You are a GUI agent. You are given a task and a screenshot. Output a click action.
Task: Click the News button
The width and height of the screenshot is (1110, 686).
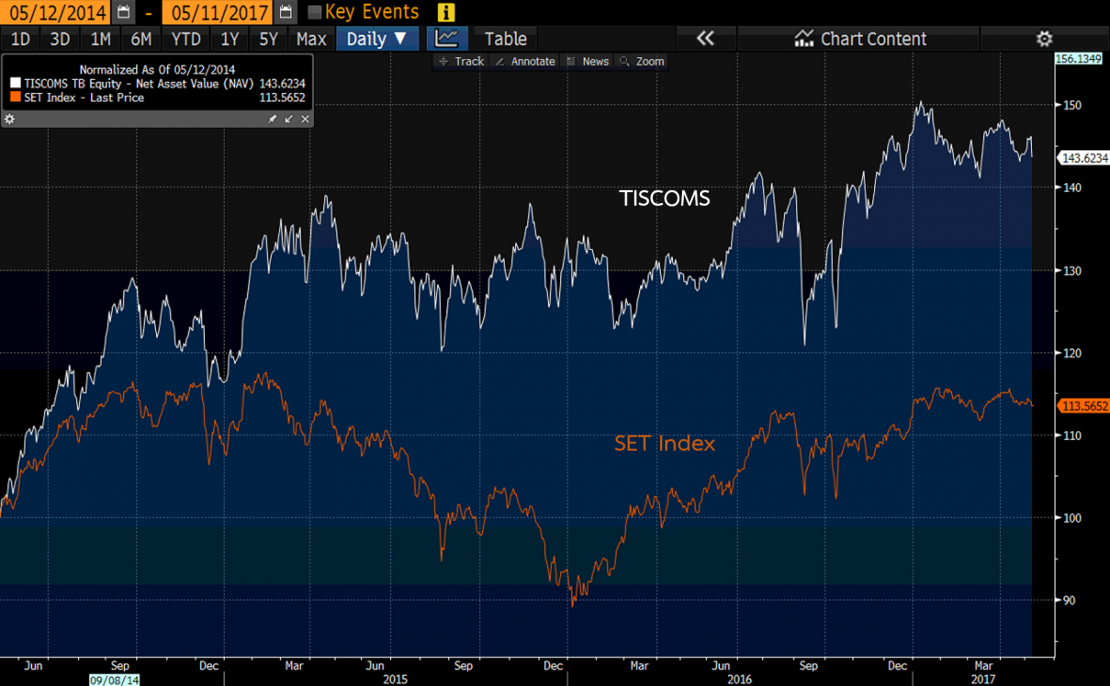click(x=588, y=61)
